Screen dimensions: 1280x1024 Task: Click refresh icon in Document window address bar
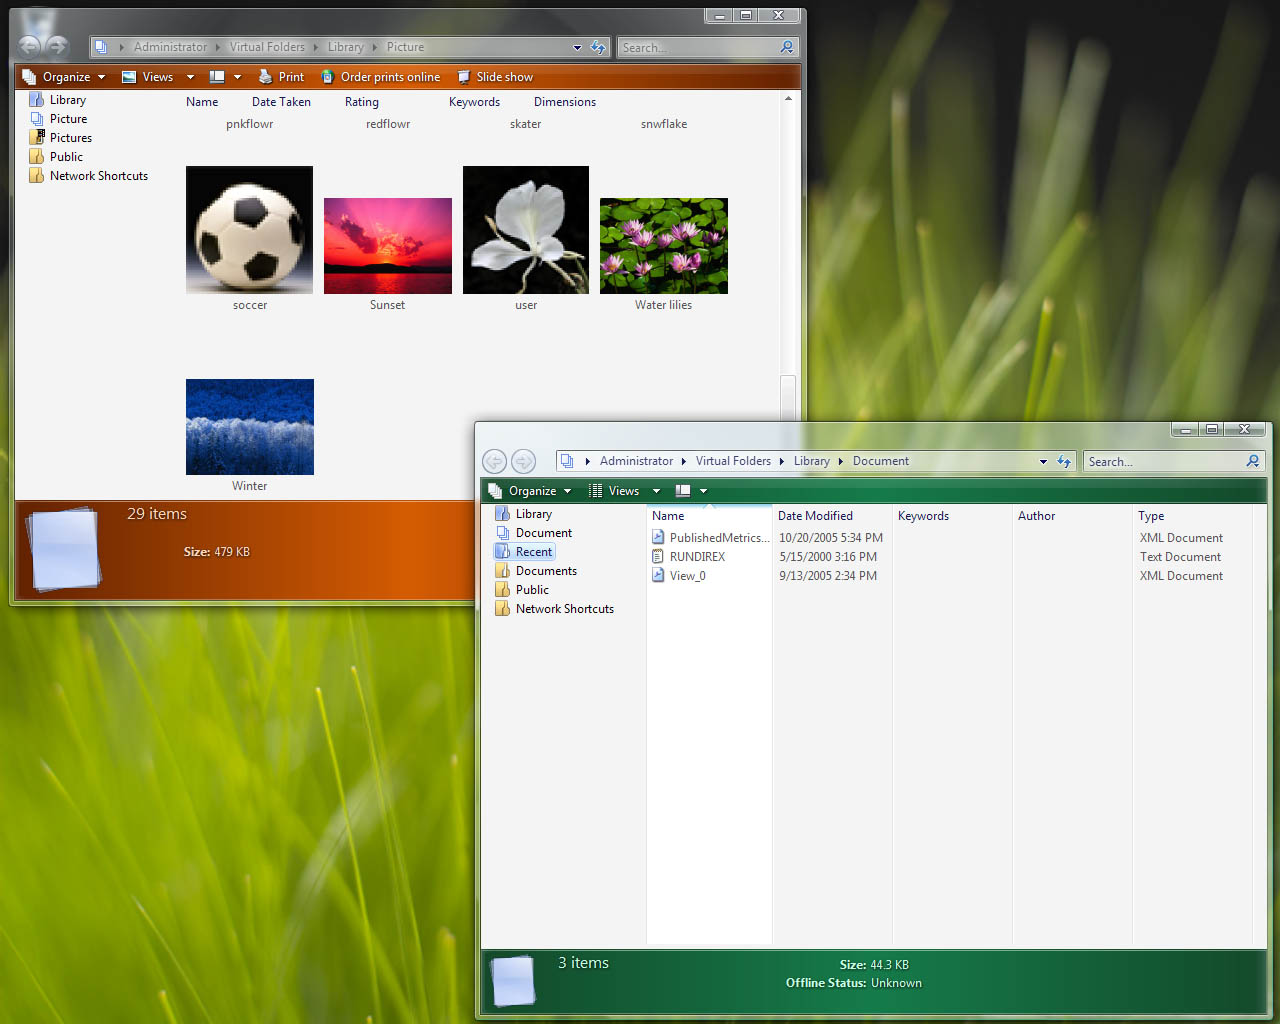(1064, 461)
